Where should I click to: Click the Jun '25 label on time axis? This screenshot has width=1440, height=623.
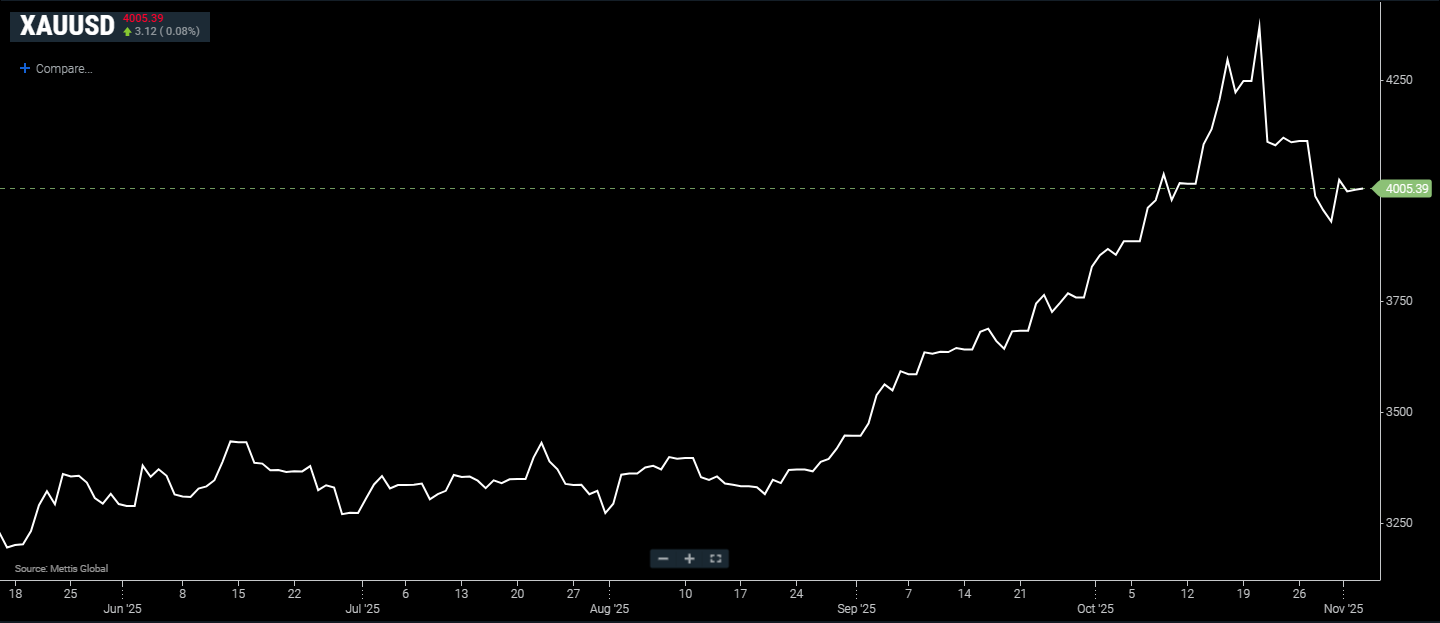pyautogui.click(x=122, y=608)
